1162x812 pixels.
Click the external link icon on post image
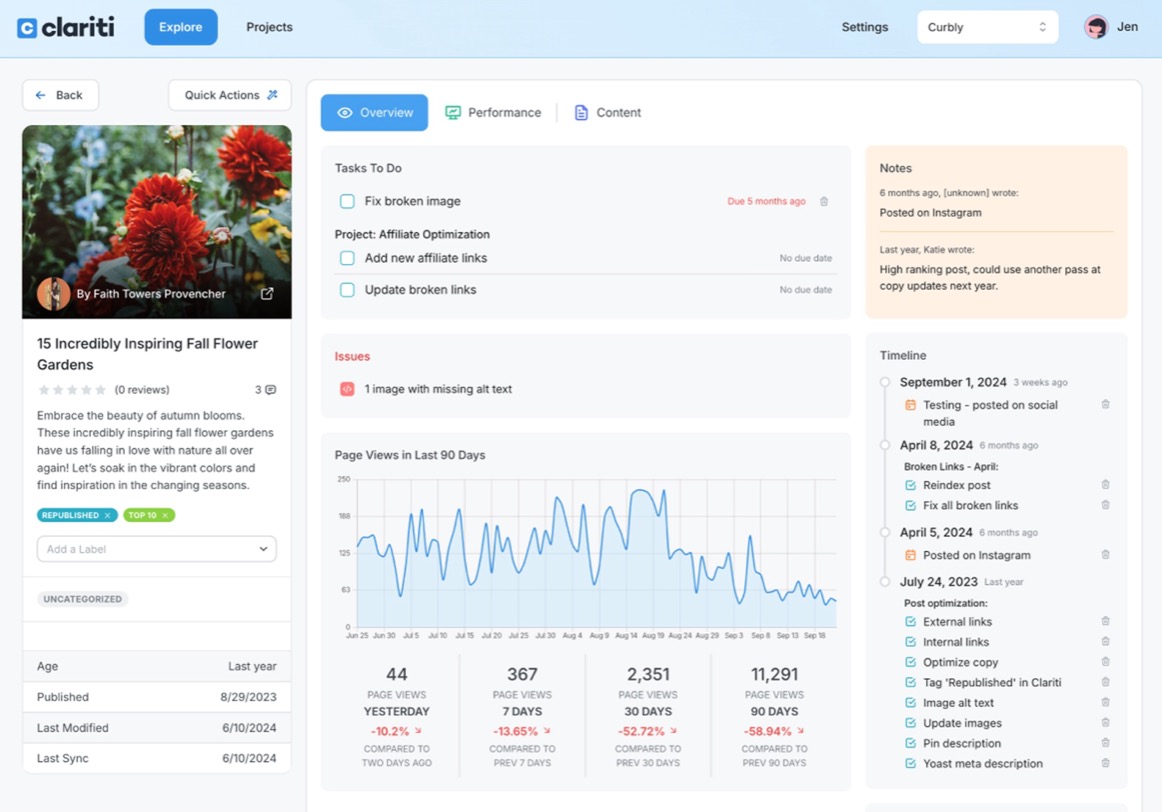pyautogui.click(x=267, y=294)
